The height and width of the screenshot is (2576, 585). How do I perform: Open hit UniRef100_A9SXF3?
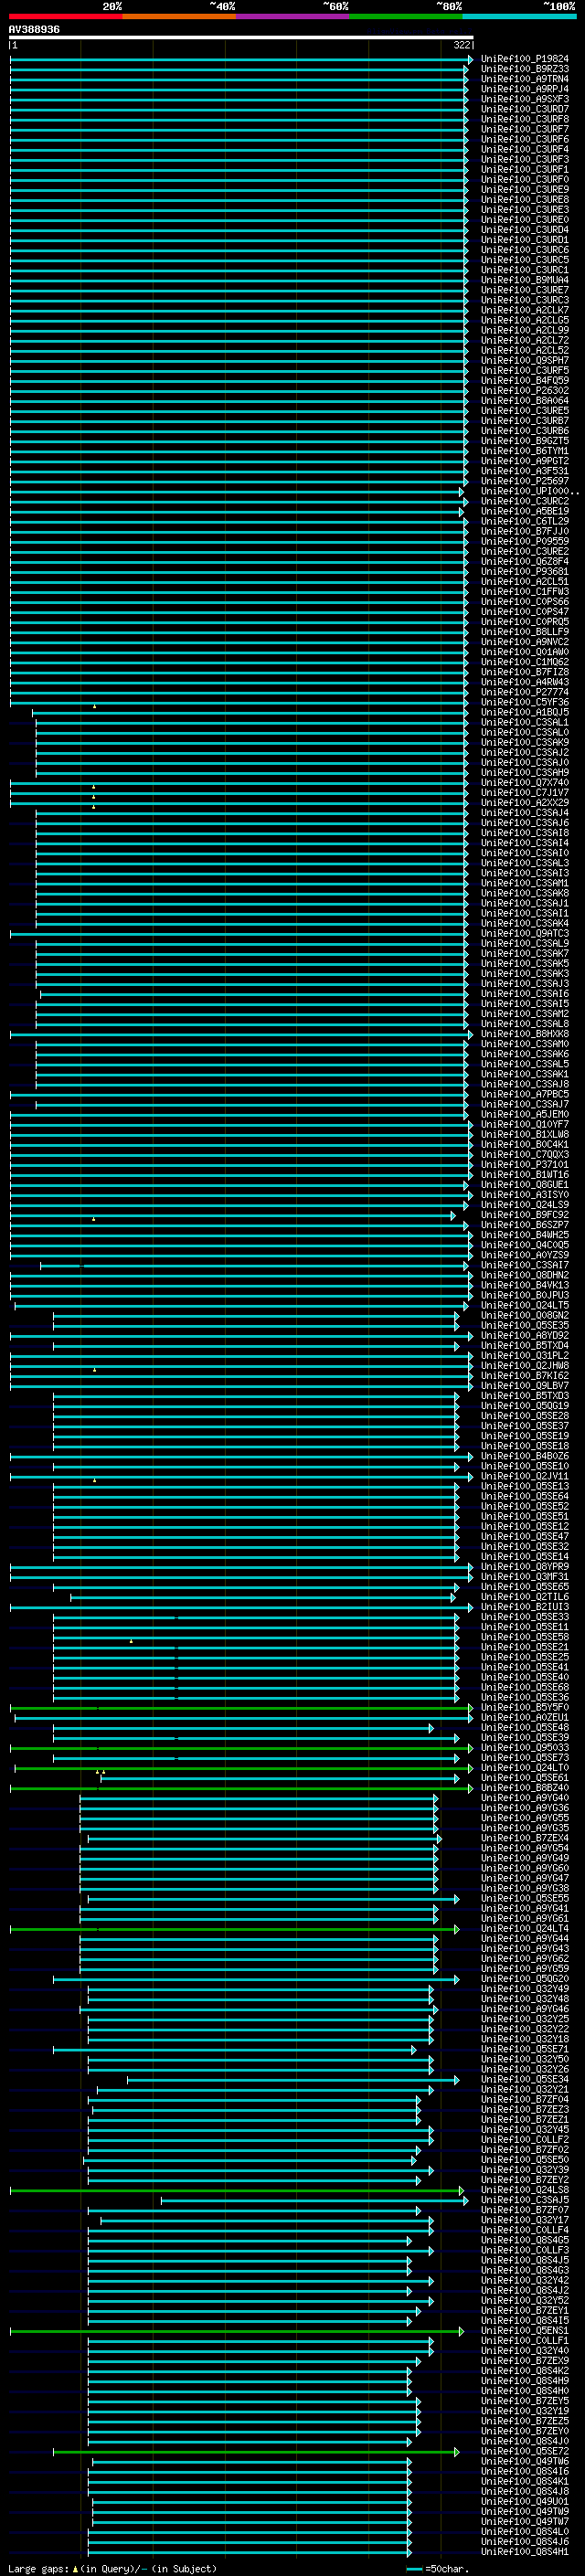click(x=524, y=99)
